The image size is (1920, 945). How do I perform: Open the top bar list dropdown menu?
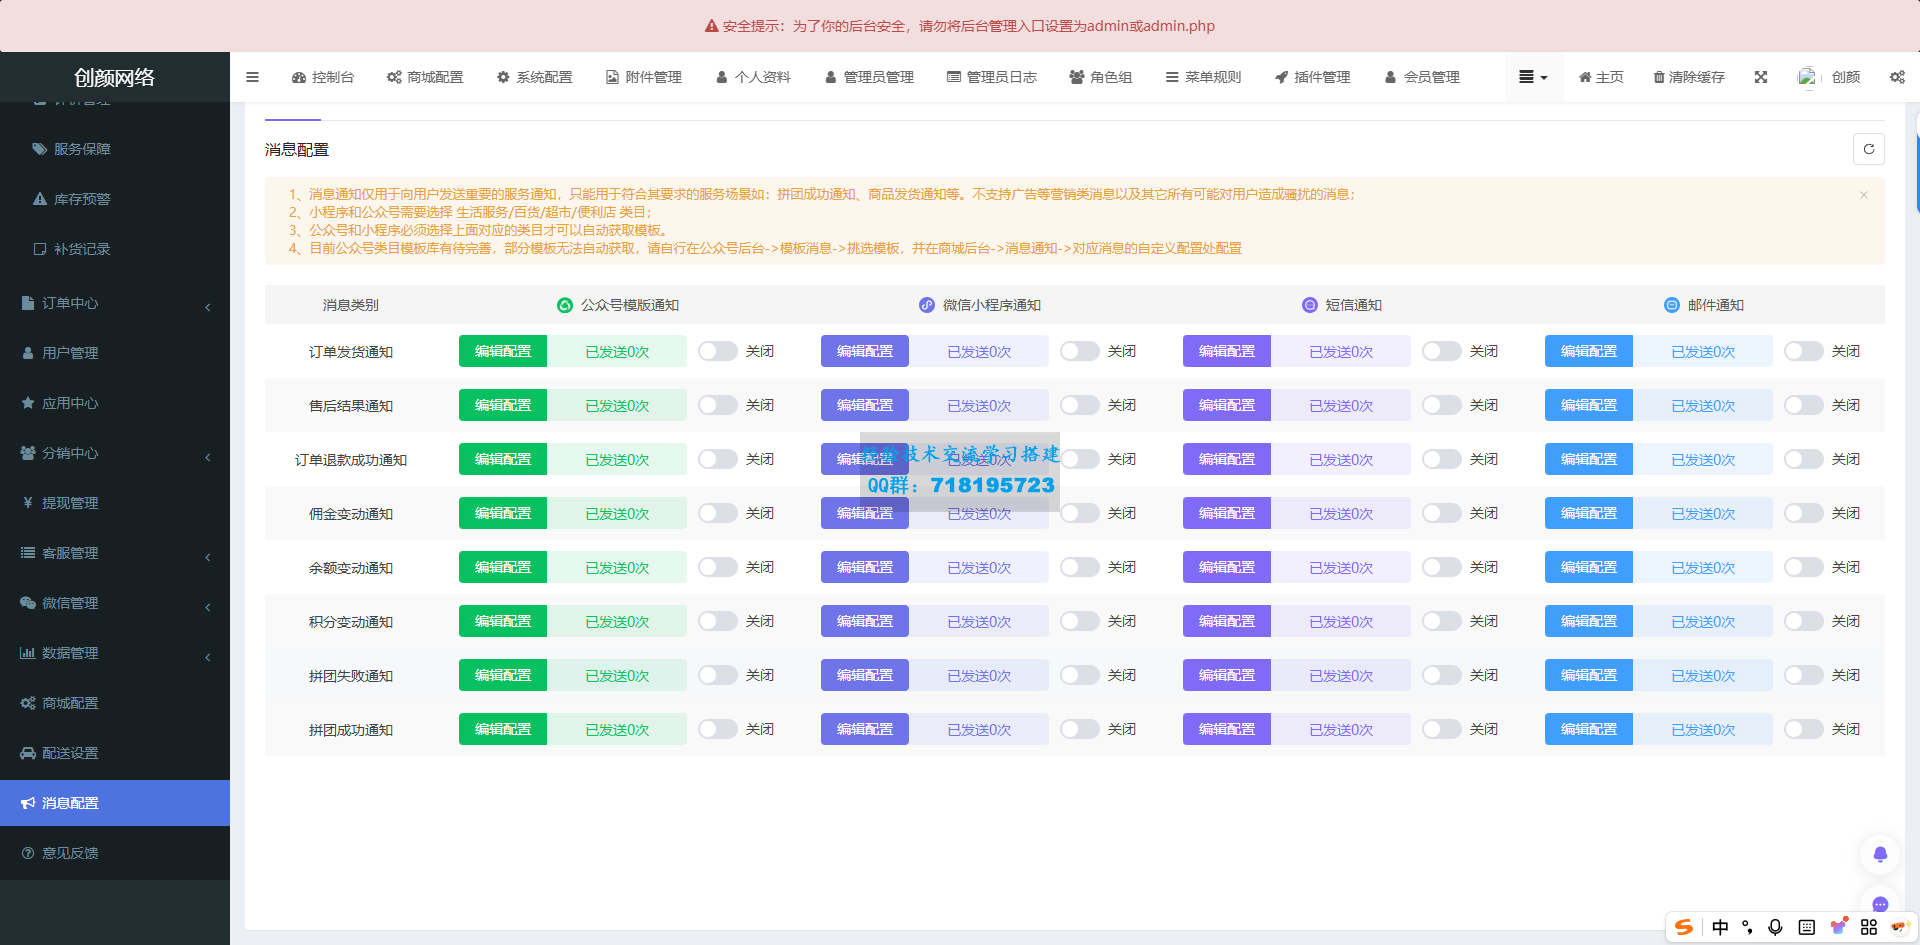(x=1533, y=77)
